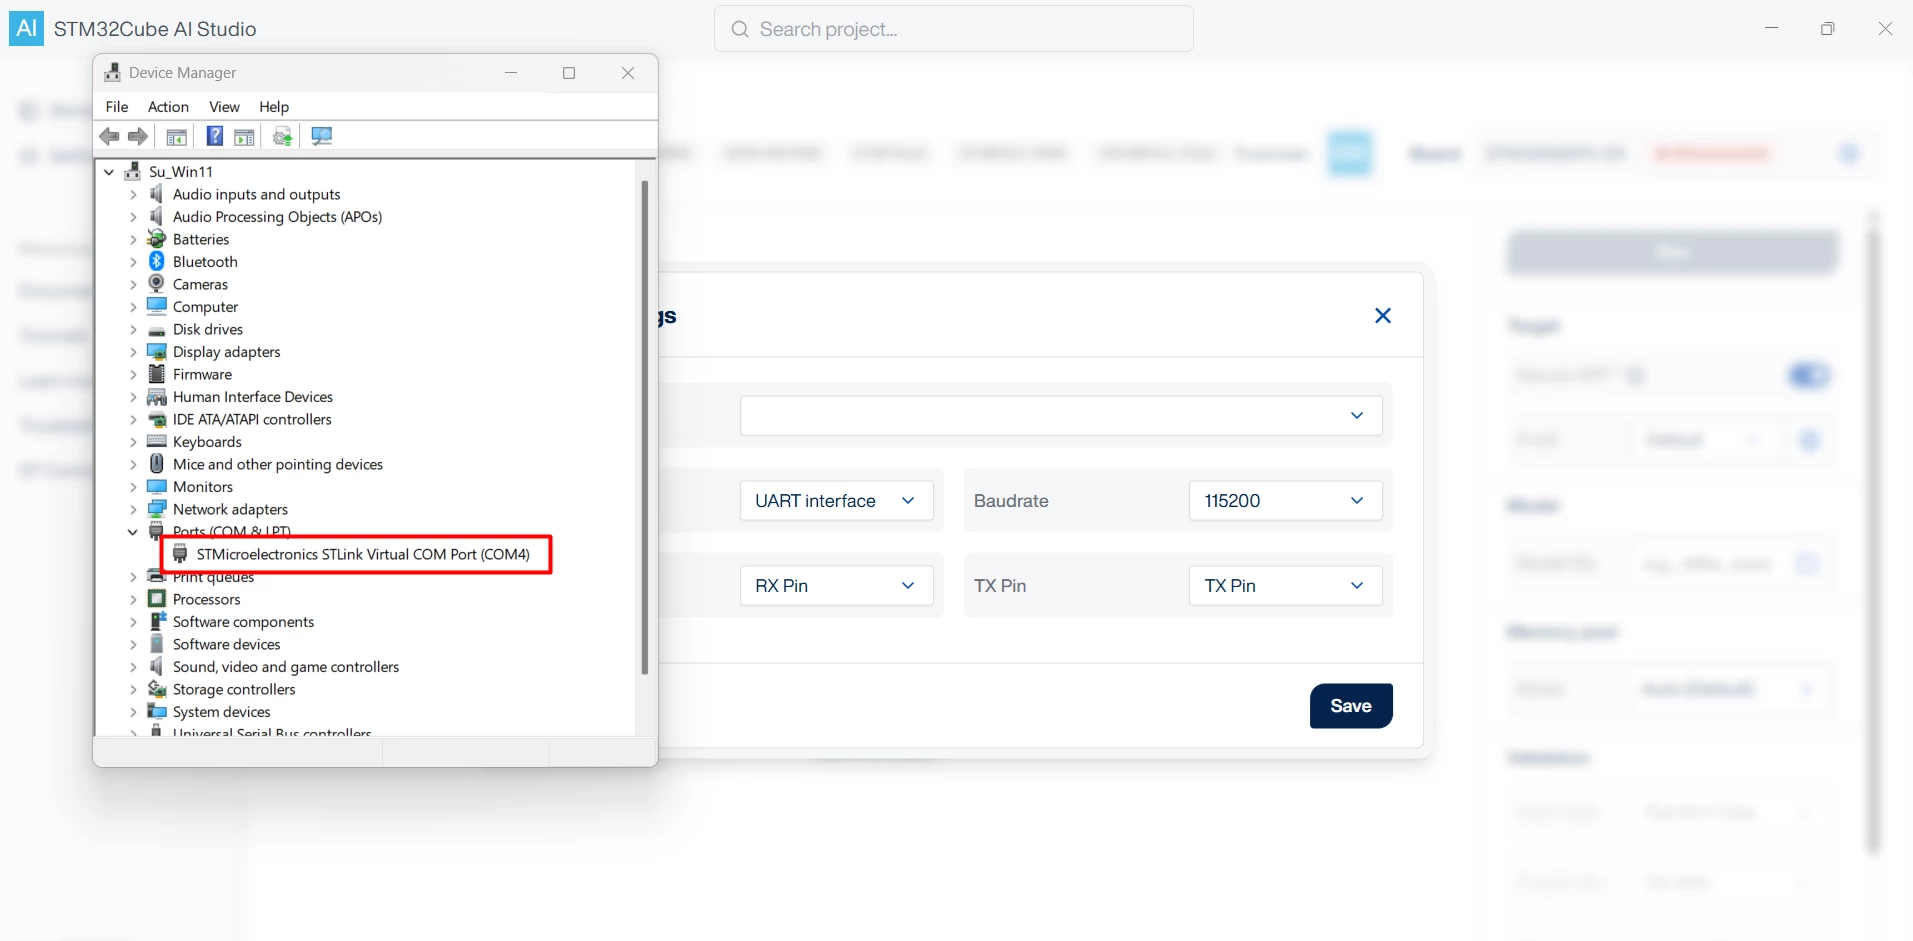Open the Baudrate 115200 dropdown
Screen dimensions: 1913x941
click(1286, 501)
